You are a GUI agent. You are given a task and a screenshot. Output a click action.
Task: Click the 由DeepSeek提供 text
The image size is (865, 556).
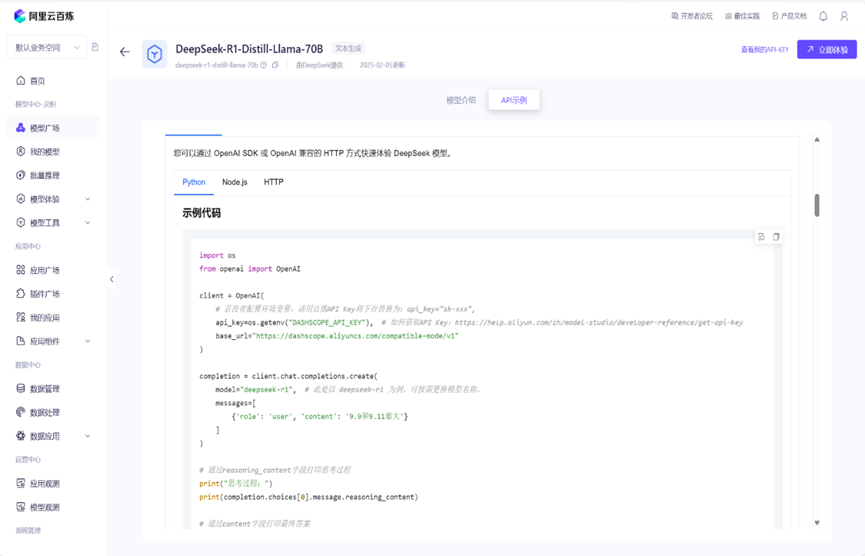[319, 65]
